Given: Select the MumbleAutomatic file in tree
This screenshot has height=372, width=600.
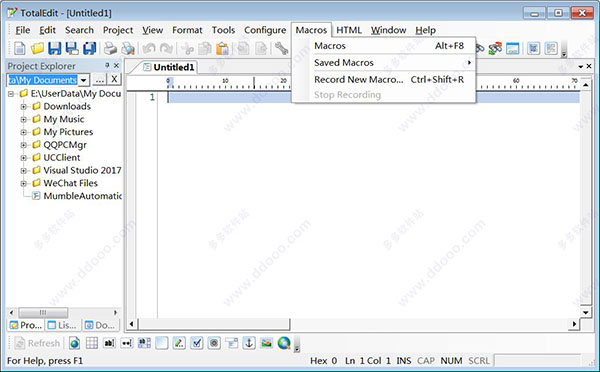Looking at the screenshot, I should 82,196.
